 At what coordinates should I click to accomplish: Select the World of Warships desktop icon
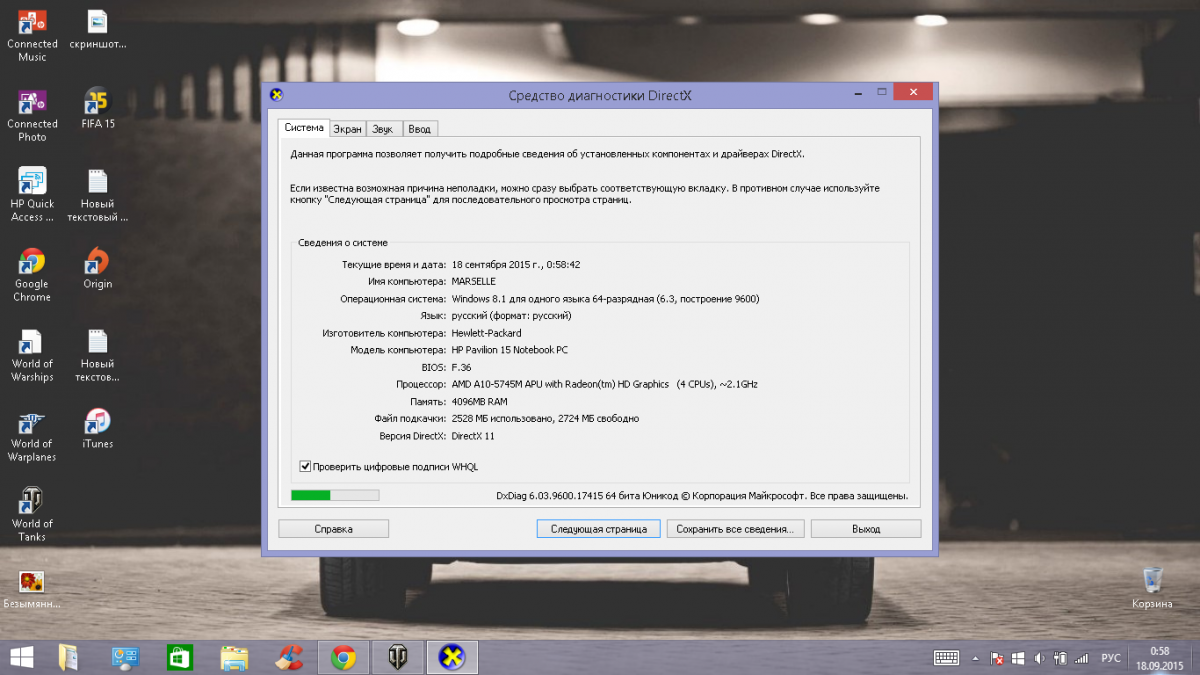pos(32,354)
